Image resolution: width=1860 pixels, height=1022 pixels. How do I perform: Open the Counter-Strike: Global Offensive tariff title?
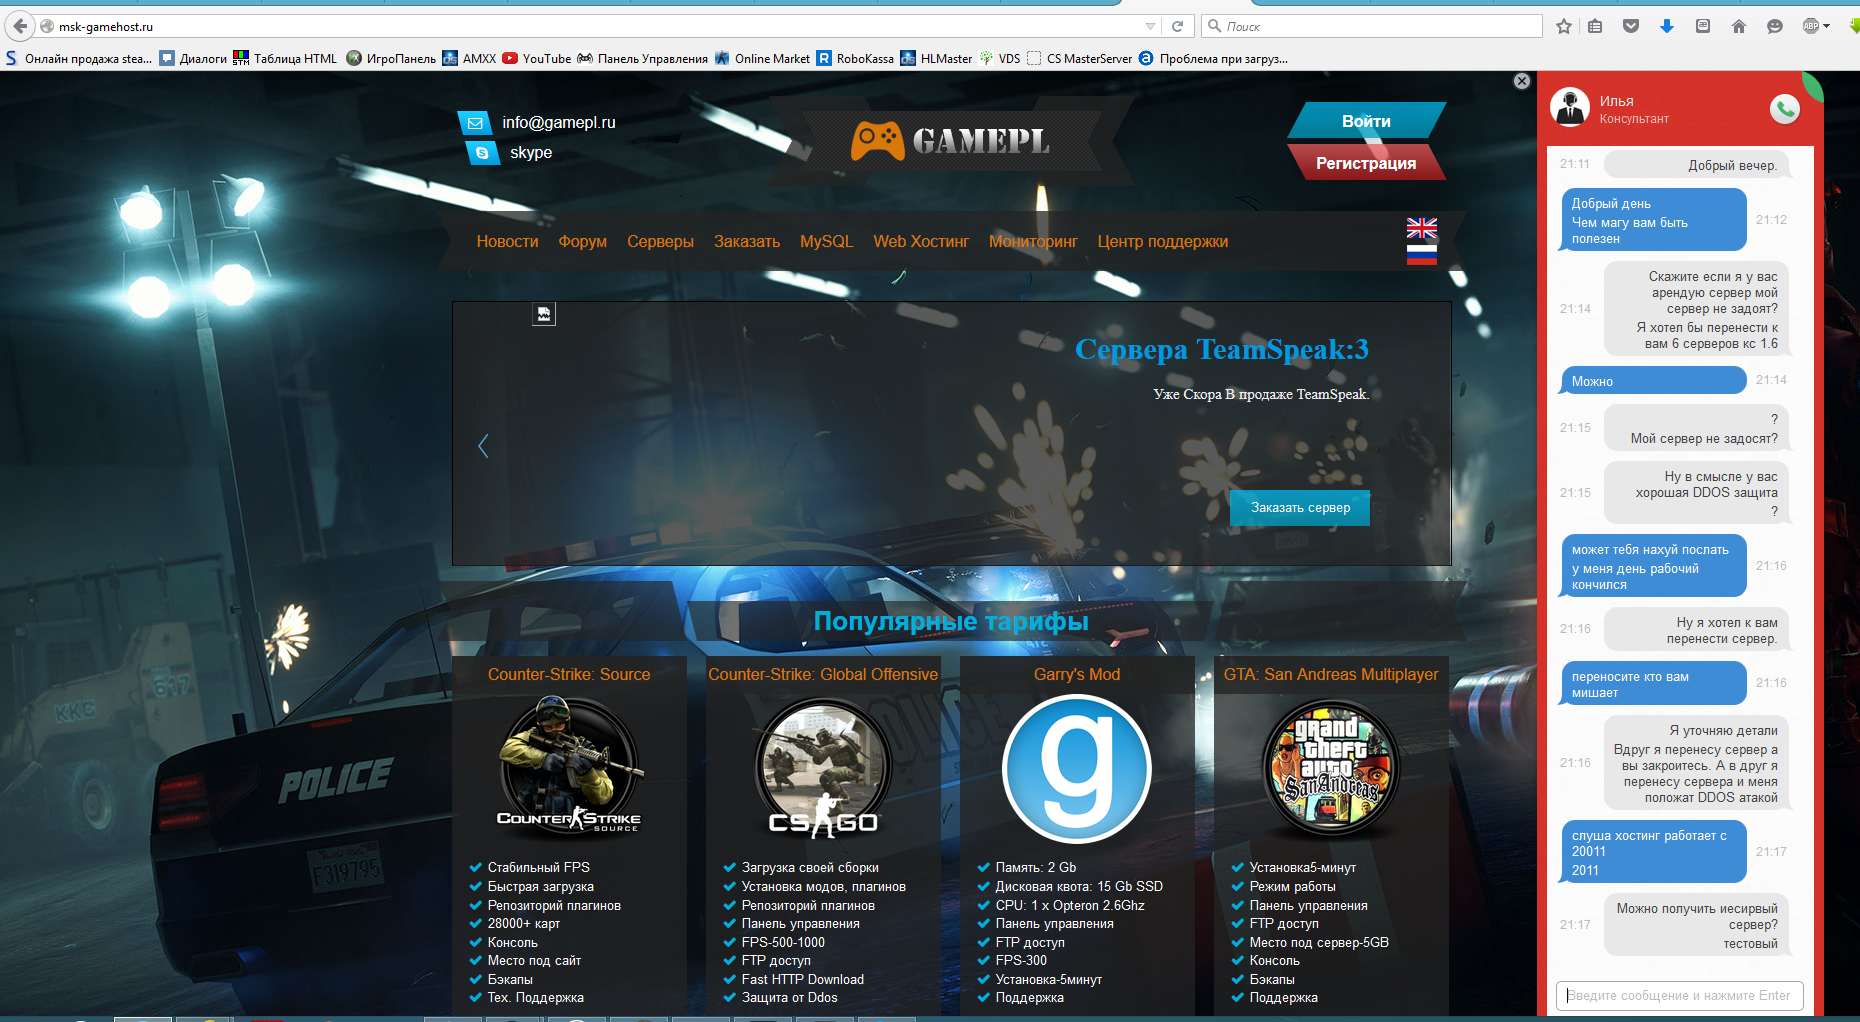[x=823, y=675]
